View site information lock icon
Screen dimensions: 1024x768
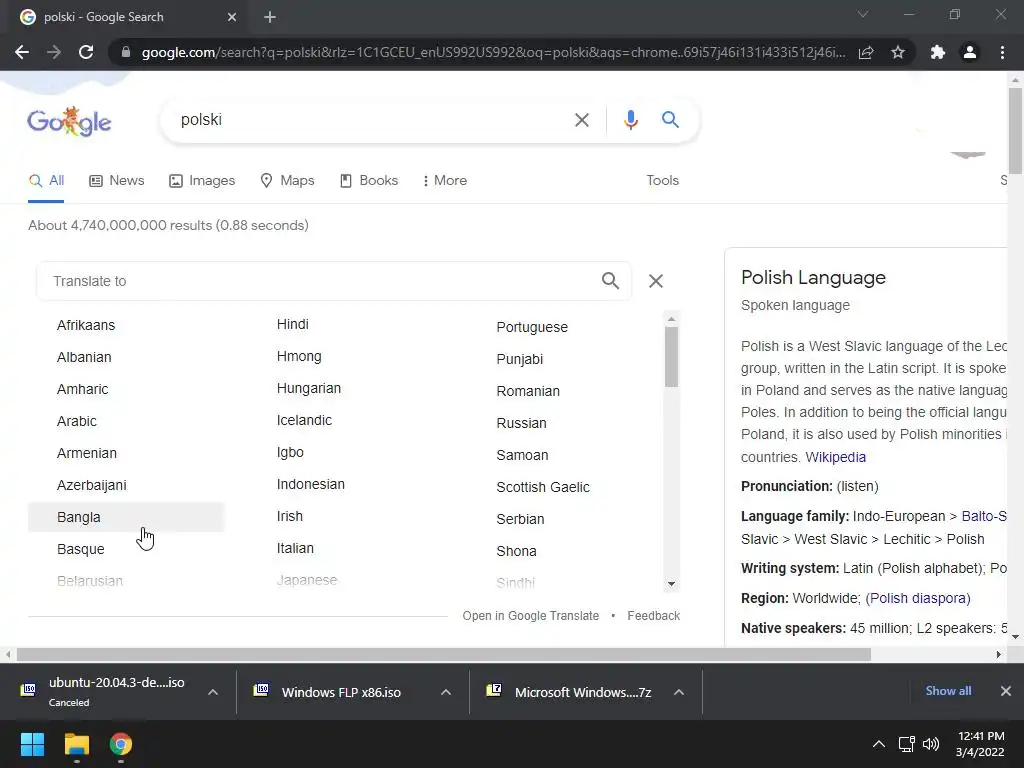click(x=126, y=52)
